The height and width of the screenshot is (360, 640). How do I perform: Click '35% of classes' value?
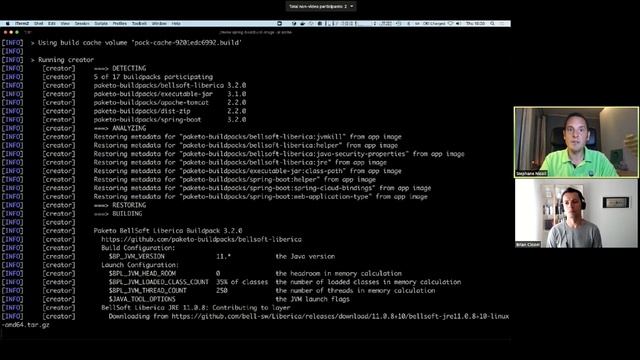tap(242, 282)
